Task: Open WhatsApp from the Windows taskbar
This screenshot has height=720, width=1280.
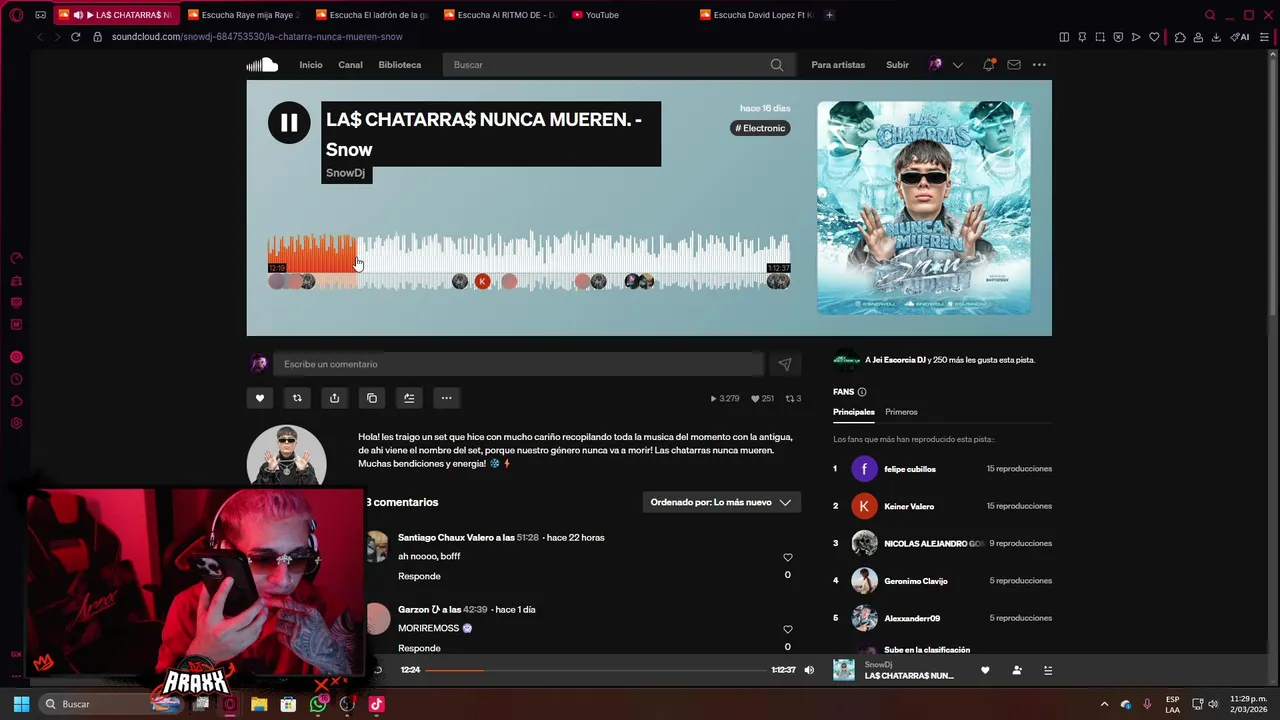Action: pos(318,704)
